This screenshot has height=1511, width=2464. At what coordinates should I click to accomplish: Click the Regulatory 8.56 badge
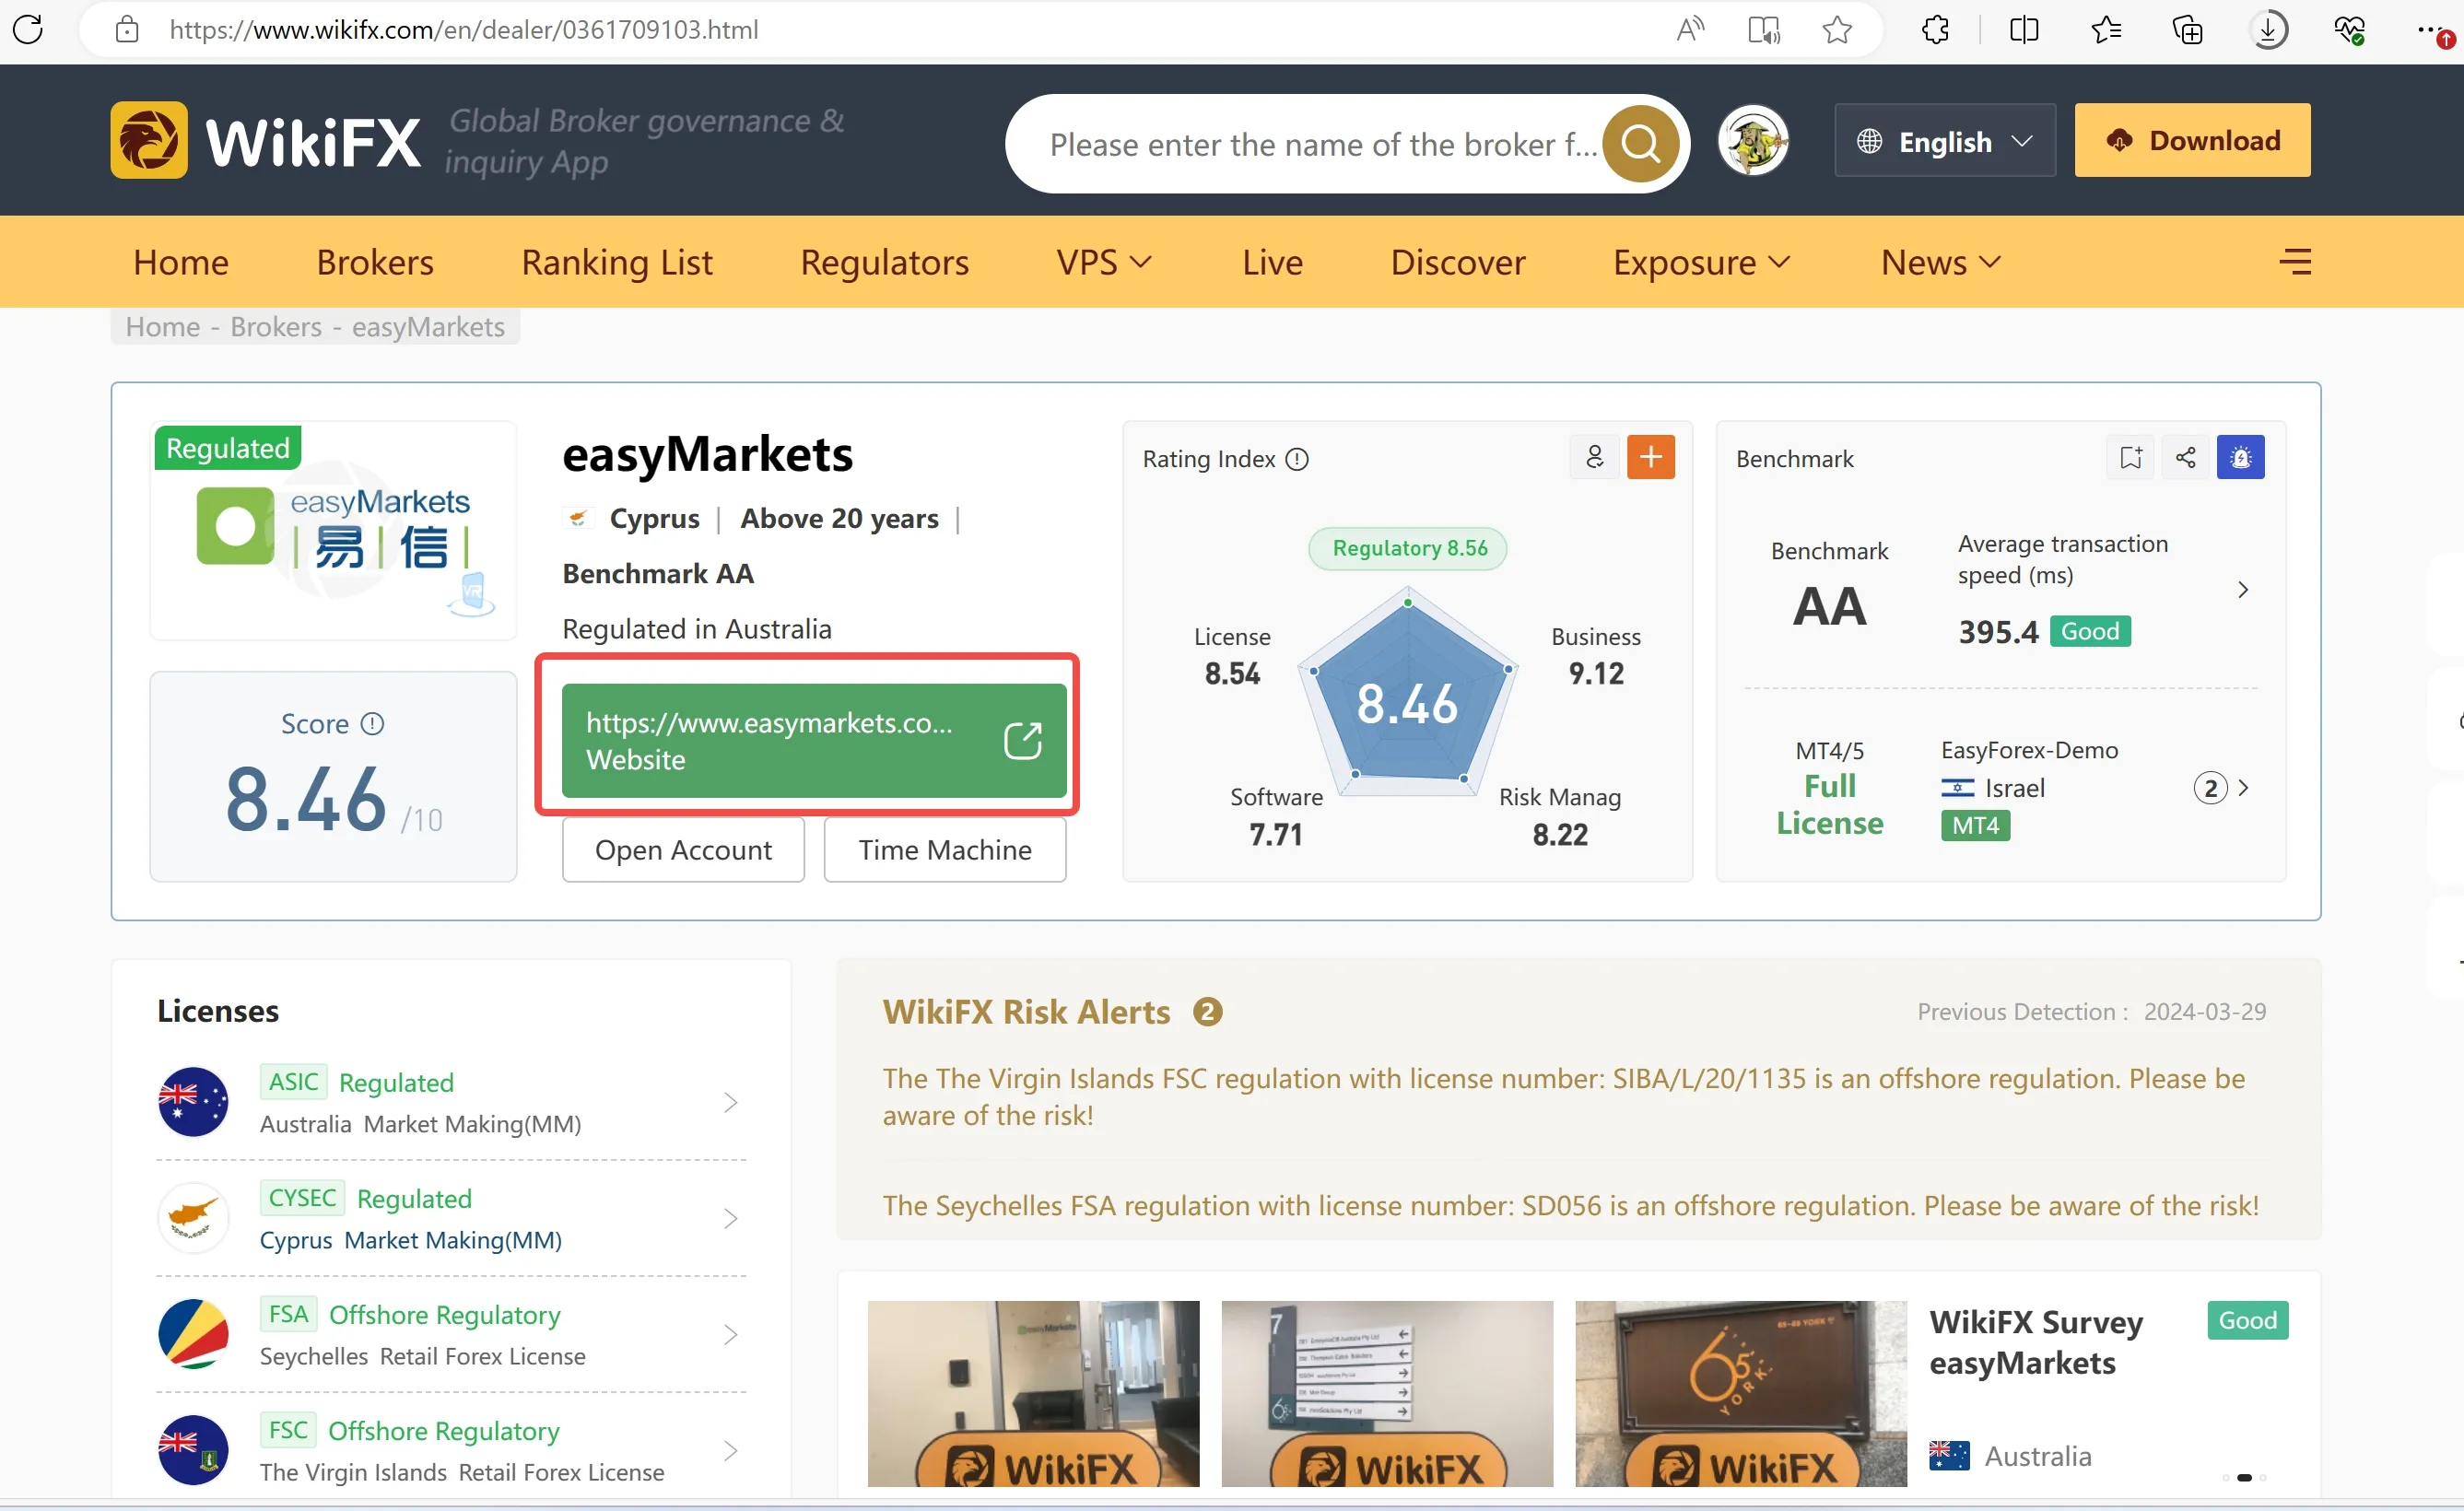point(1408,548)
